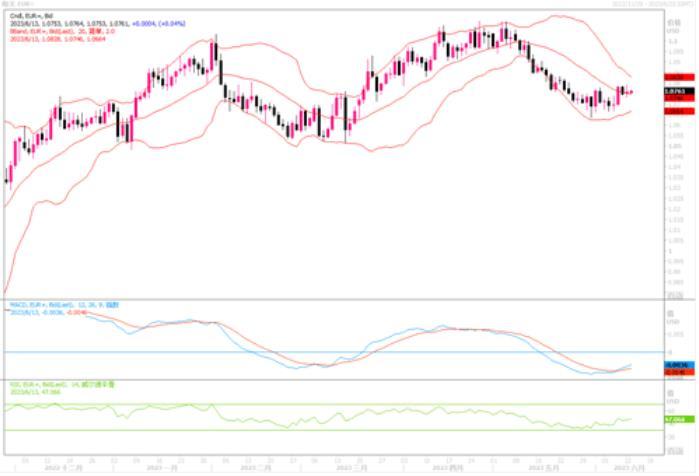699x476 pixels.
Task: Click the green RSI 47.066 value tag
Action: [x=674, y=420]
